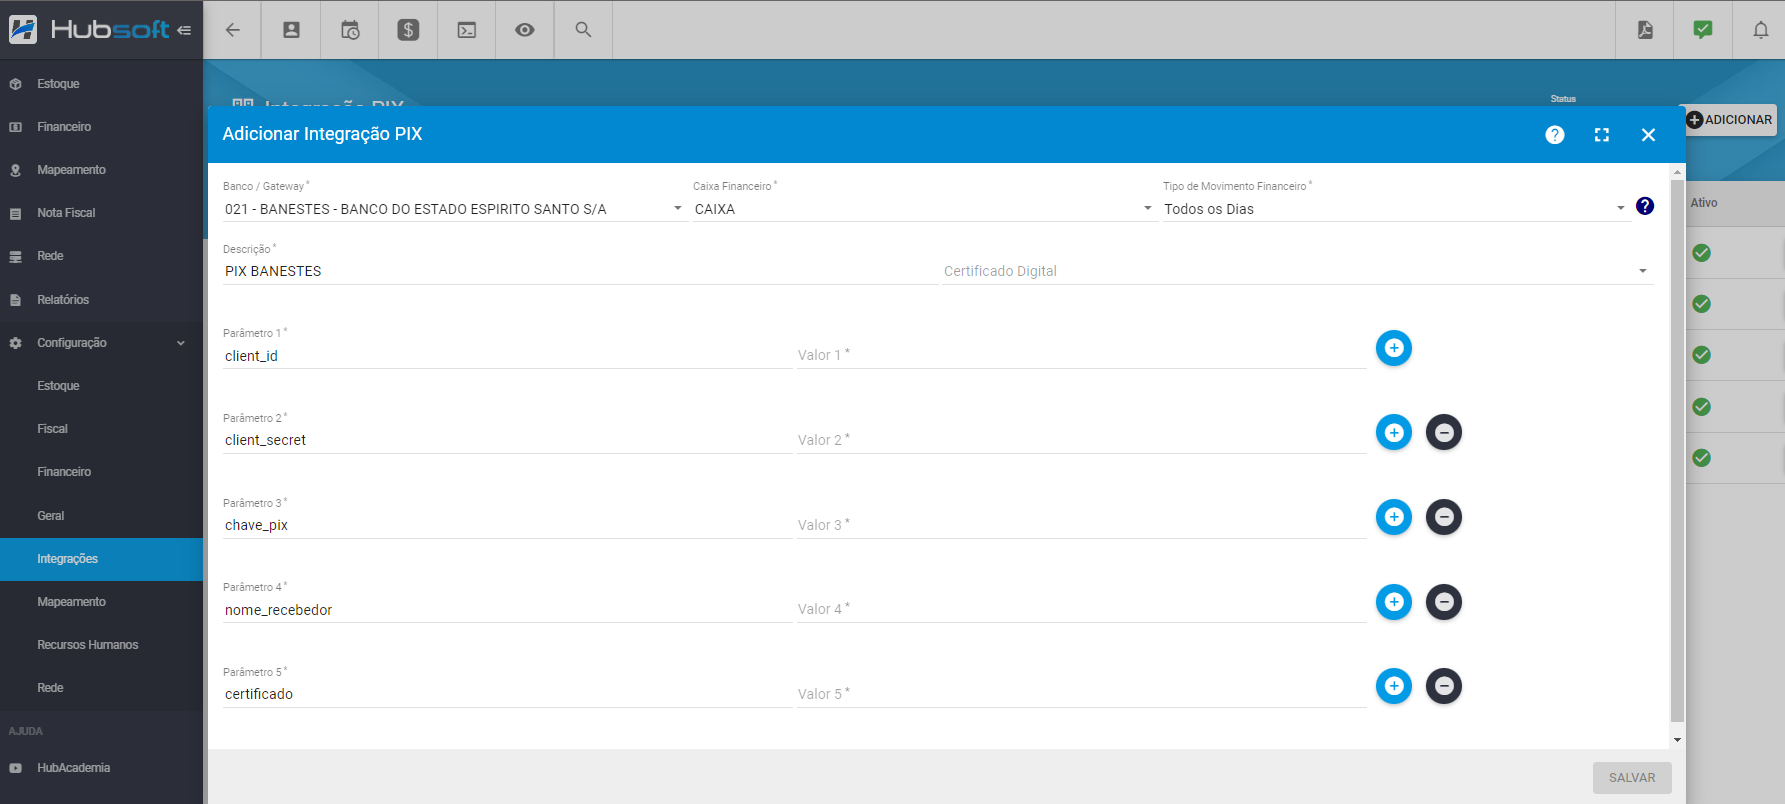The image size is (1785, 804).
Task: Collapse the Configuração sidebar section
Action: point(101,343)
